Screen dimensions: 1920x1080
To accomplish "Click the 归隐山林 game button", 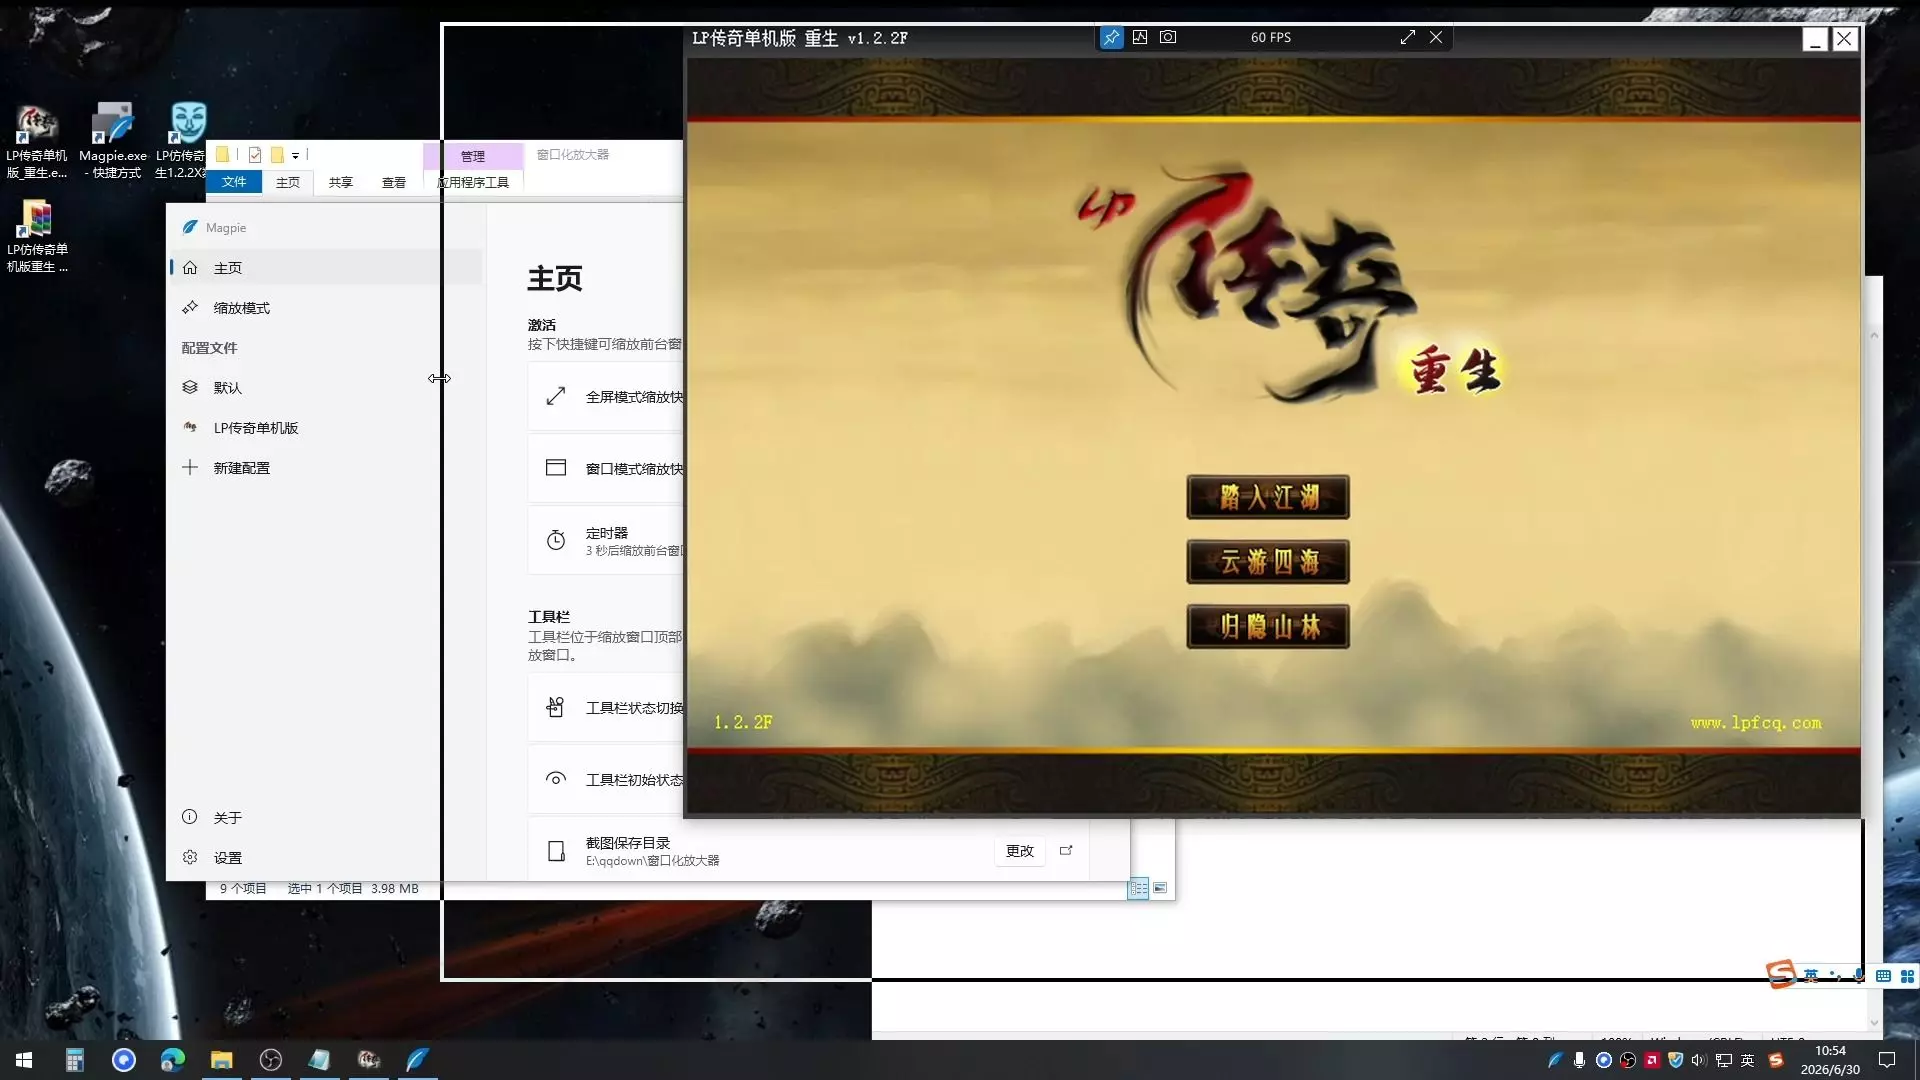I will pyautogui.click(x=1268, y=627).
